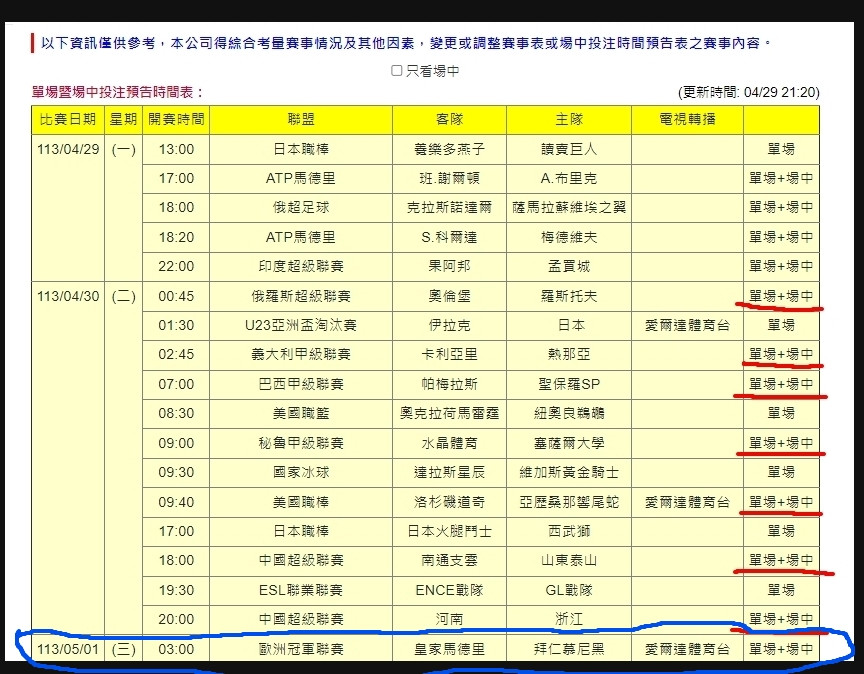864x674 pixels.
Task: Click the 養樂多燕子 team cell
Action: [450, 149]
